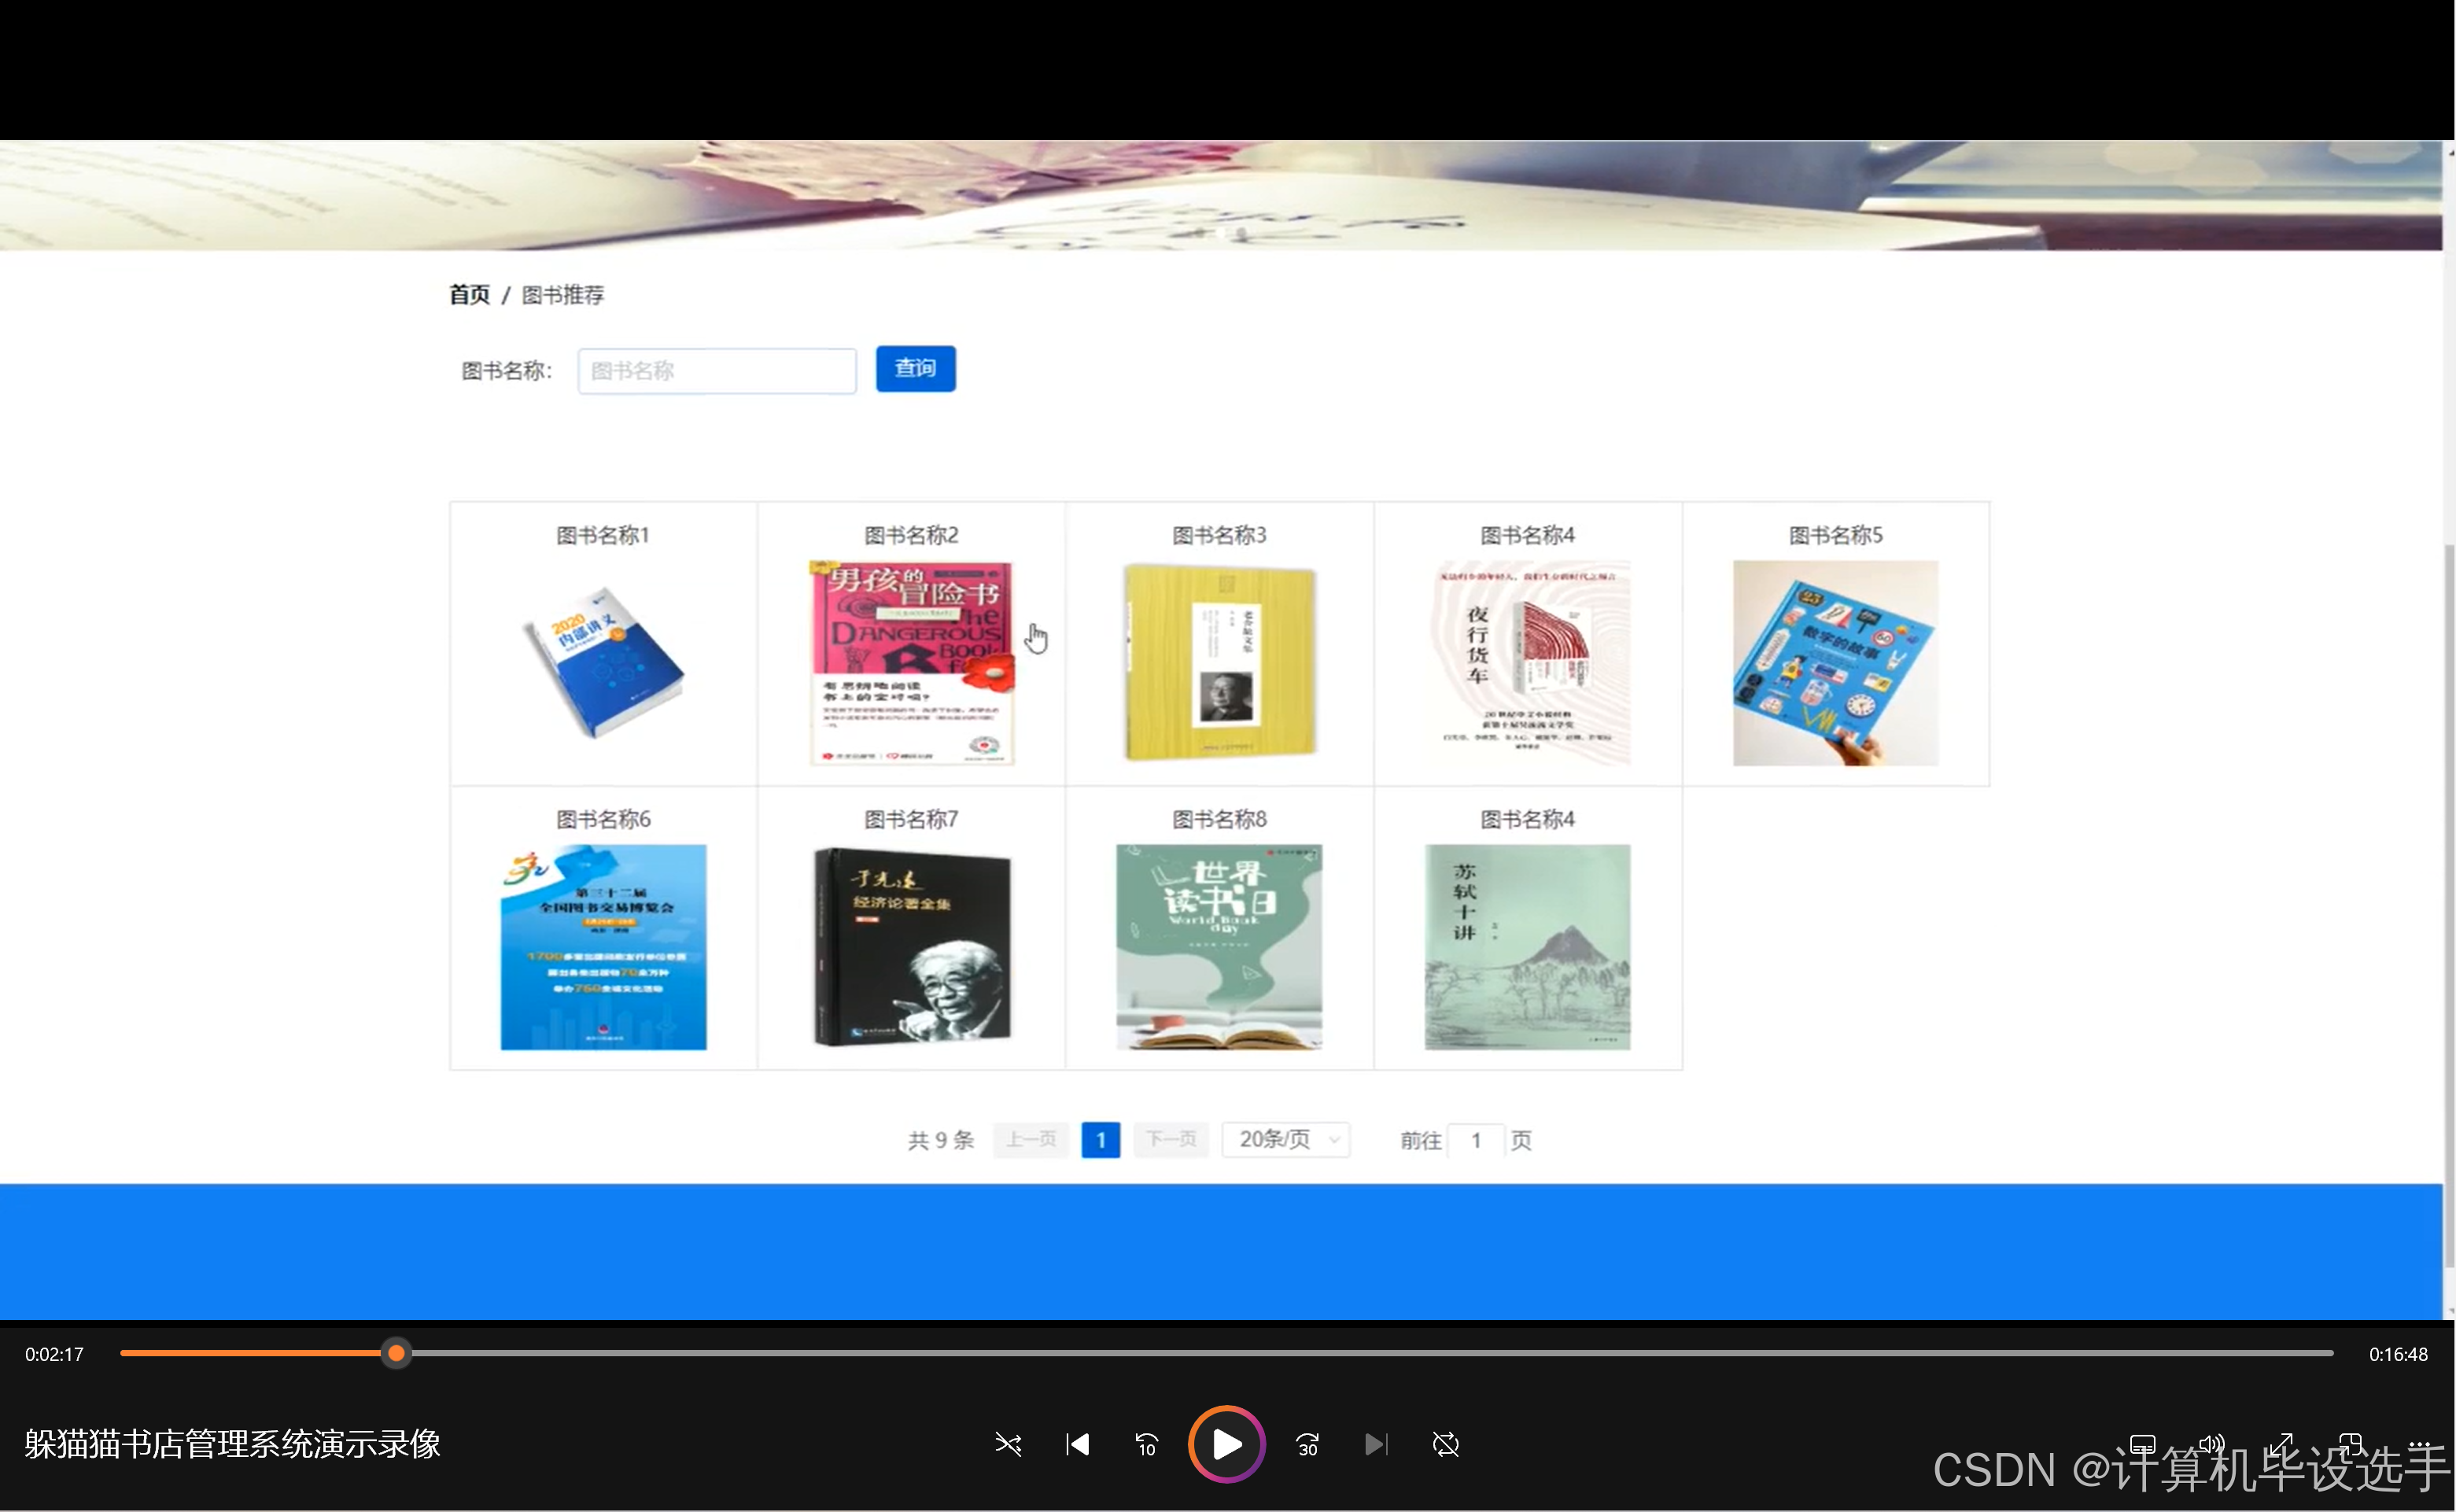Click the 首页 breadcrumb link
Screen dimensions: 2456x1512
[x=469, y=294]
